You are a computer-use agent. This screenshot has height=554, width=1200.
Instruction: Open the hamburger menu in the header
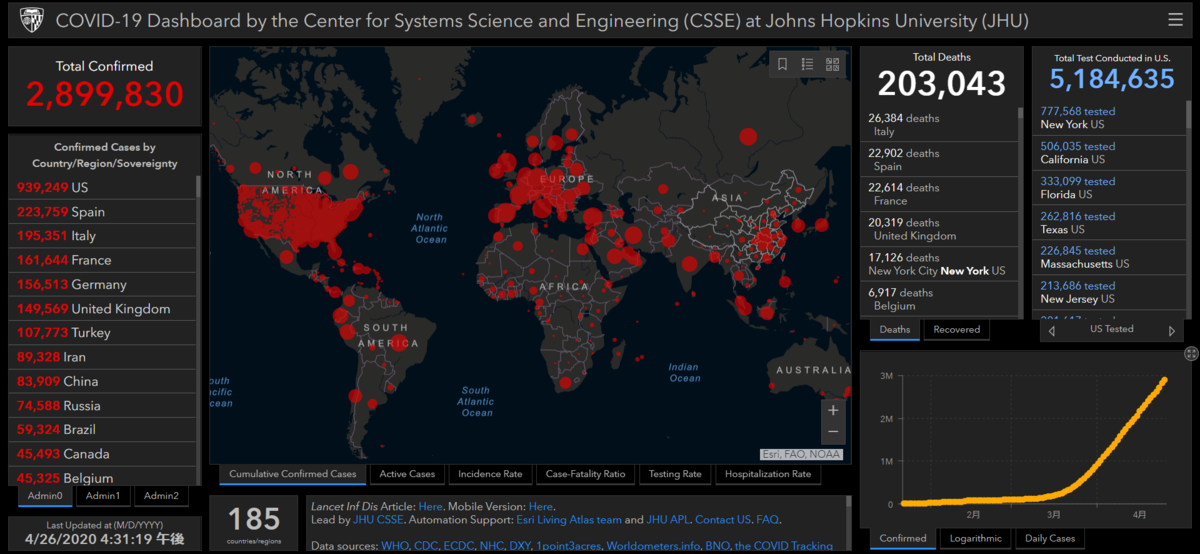tap(1174, 20)
